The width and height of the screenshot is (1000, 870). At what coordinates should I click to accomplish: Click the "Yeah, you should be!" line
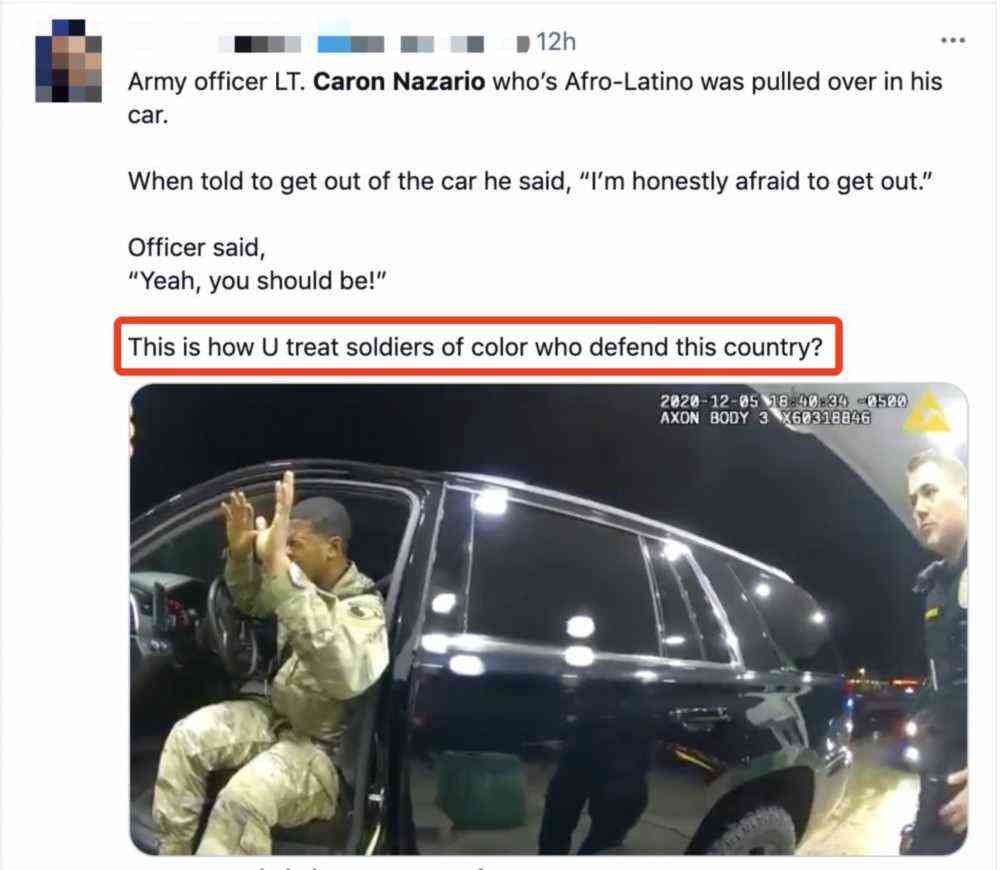257,281
